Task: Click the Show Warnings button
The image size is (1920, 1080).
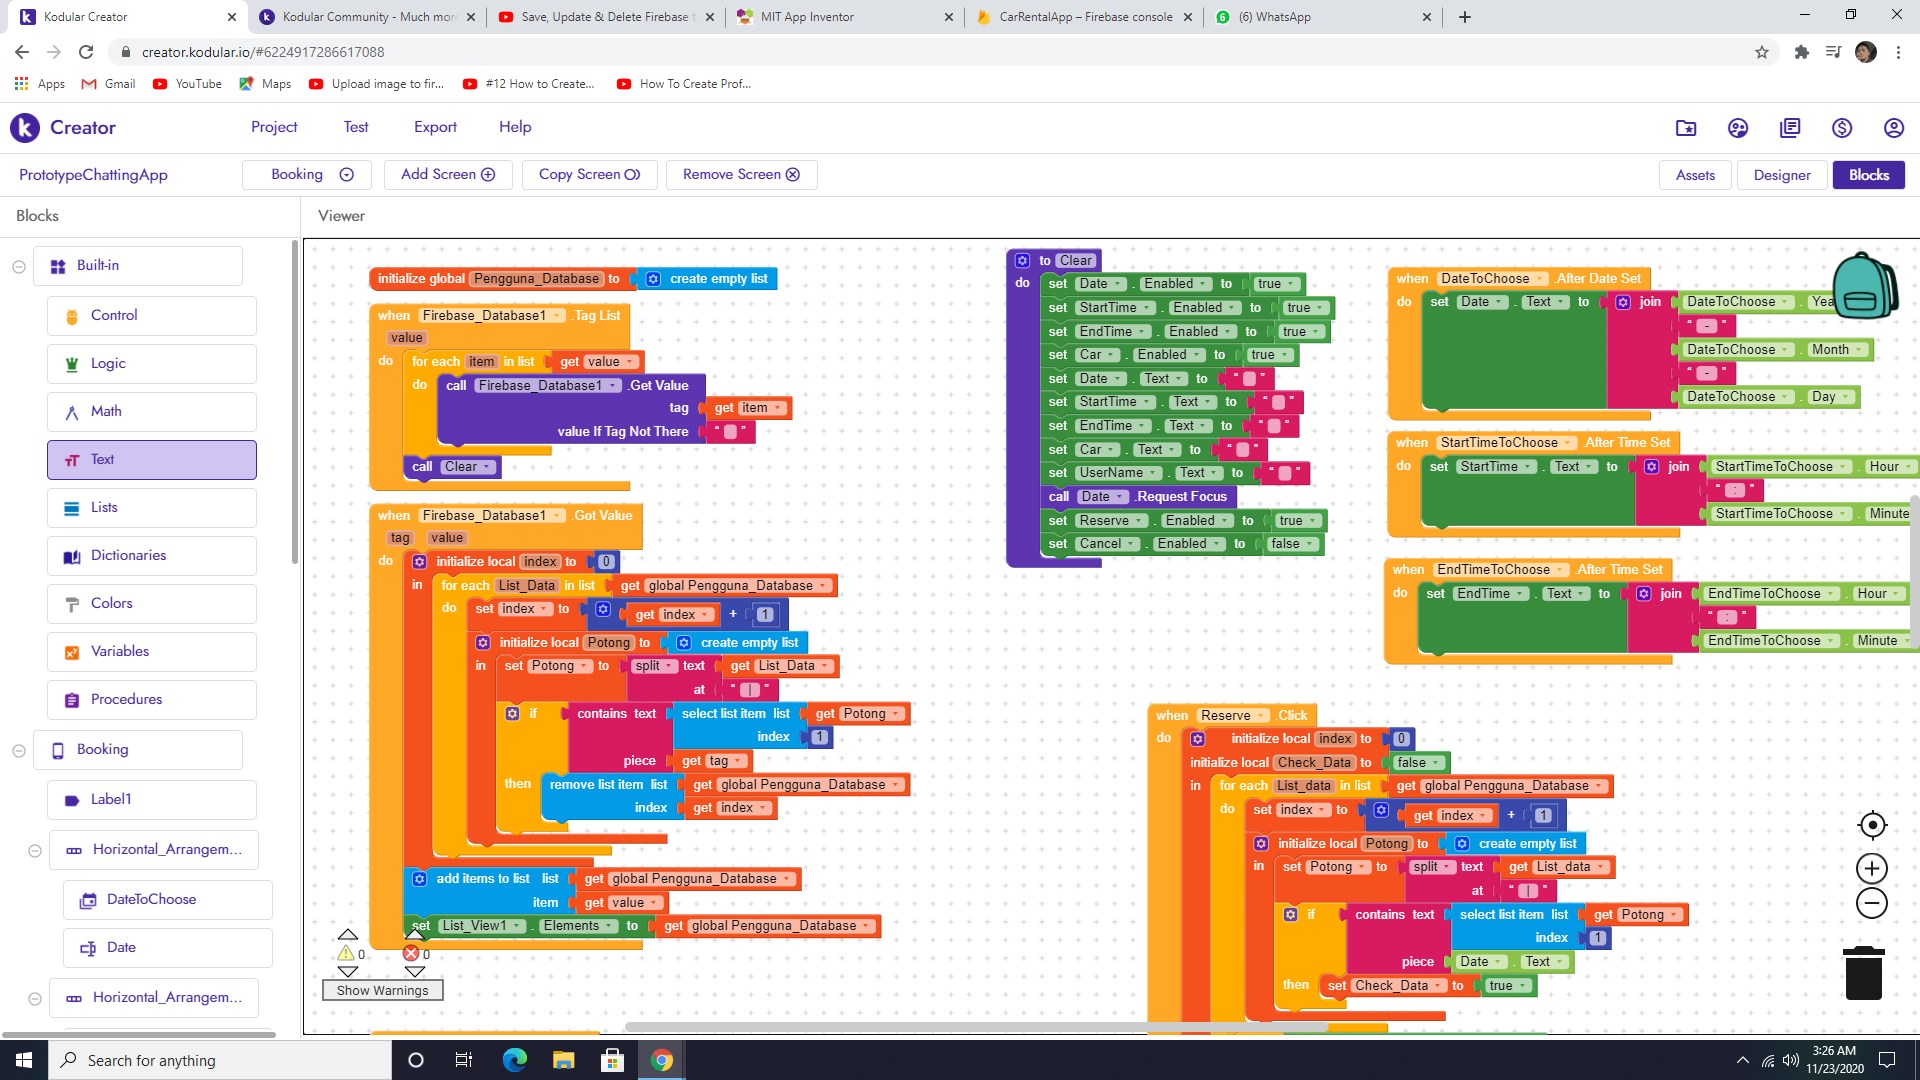Action: (382, 991)
